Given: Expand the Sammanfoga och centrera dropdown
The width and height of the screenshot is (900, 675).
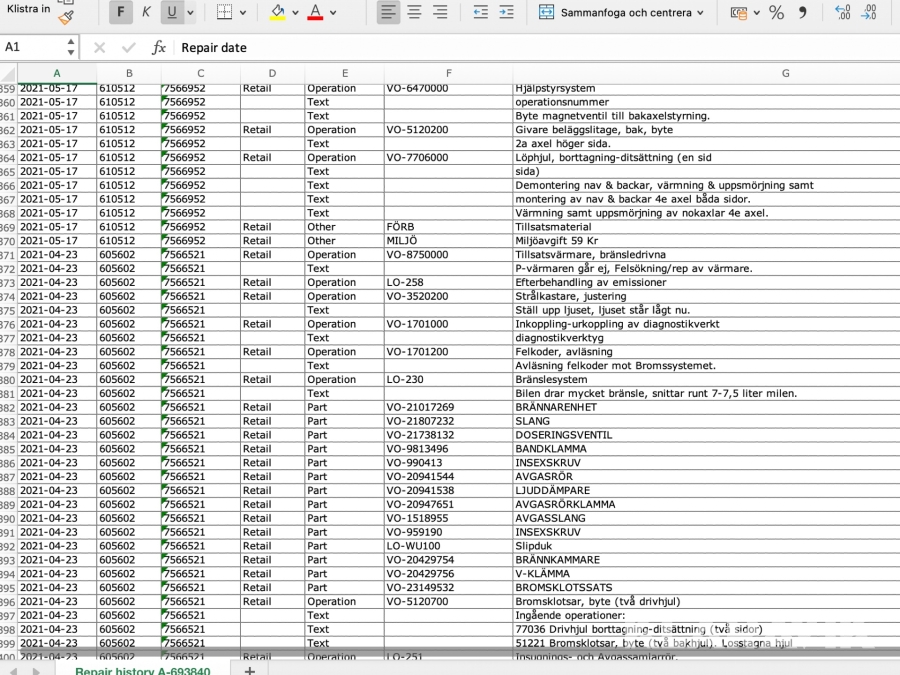Looking at the screenshot, I should coord(700,13).
